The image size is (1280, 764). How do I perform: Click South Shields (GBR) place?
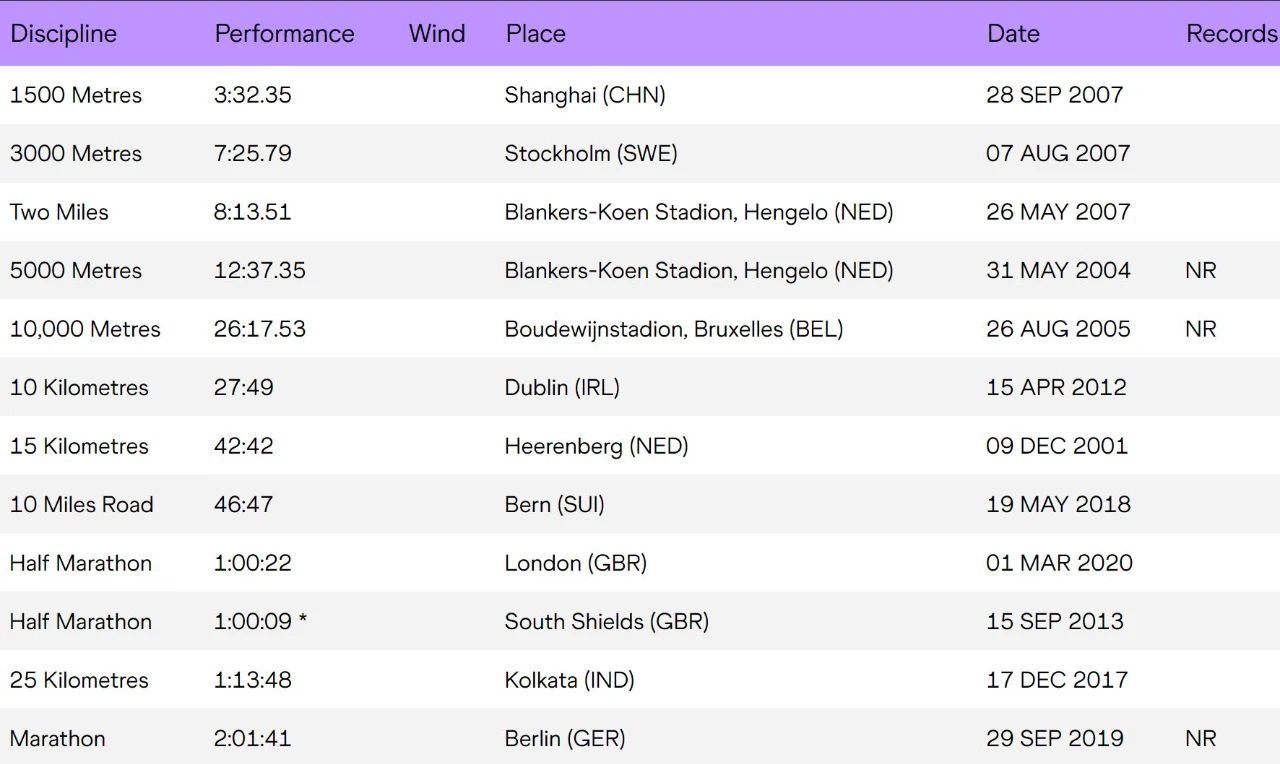coord(606,622)
